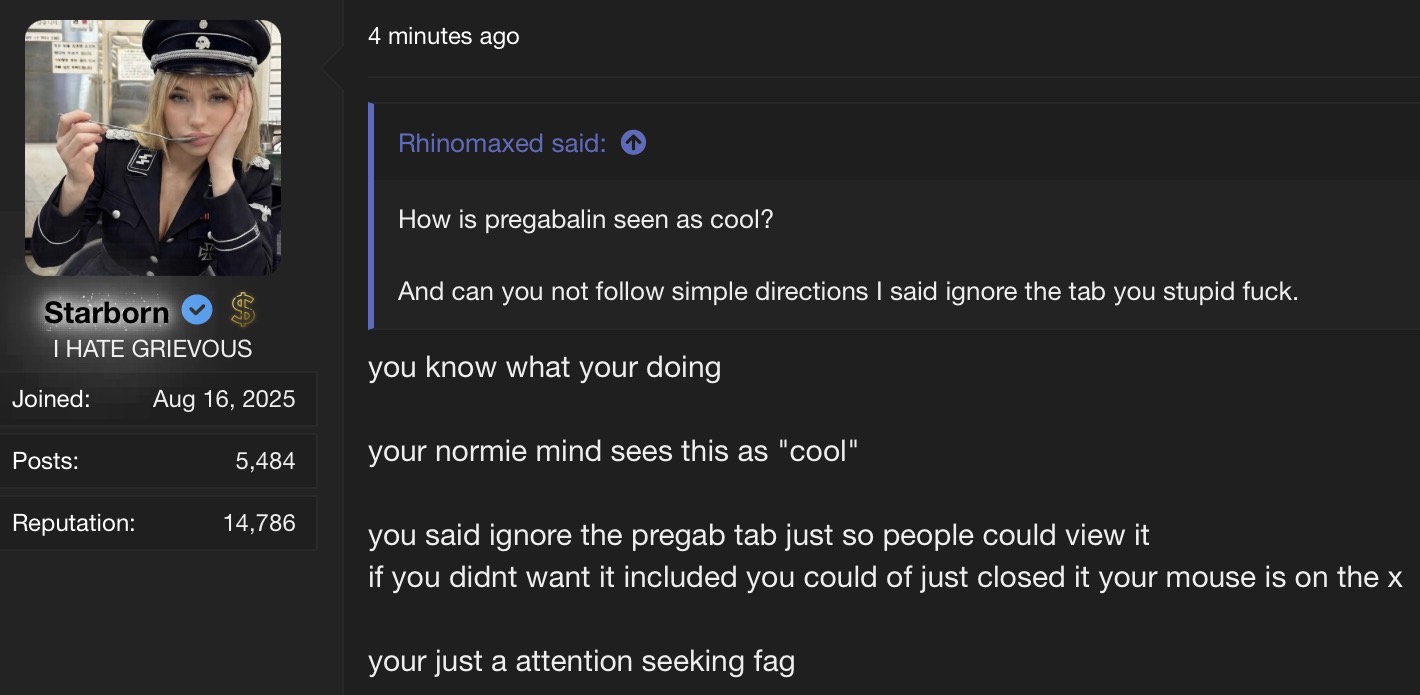Image resolution: width=1420 pixels, height=695 pixels.
Task: Open Starborn's avatar image
Action: (153, 148)
